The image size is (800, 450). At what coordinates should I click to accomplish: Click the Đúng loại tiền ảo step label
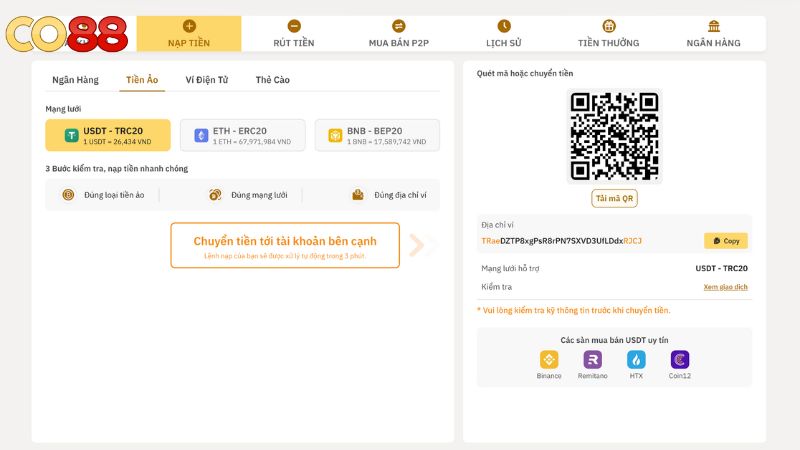[114, 195]
